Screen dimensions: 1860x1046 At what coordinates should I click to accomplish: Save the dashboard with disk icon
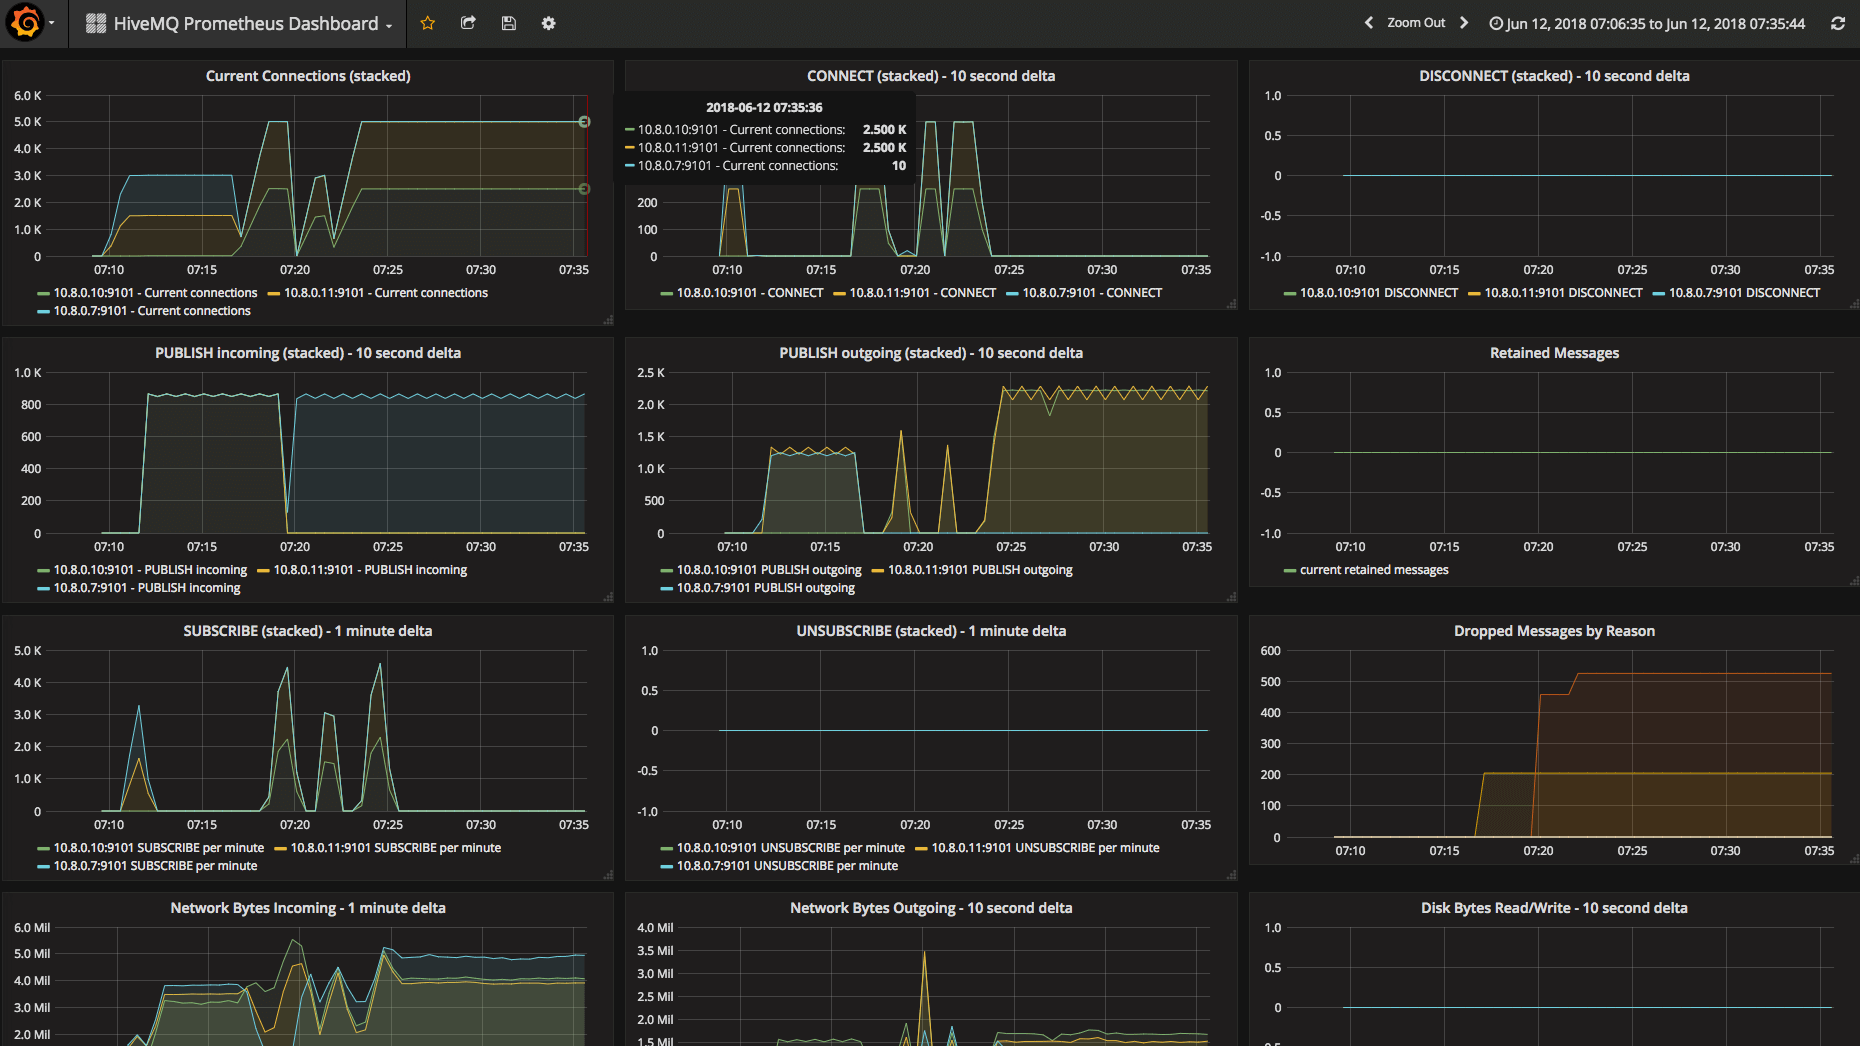coord(508,23)
